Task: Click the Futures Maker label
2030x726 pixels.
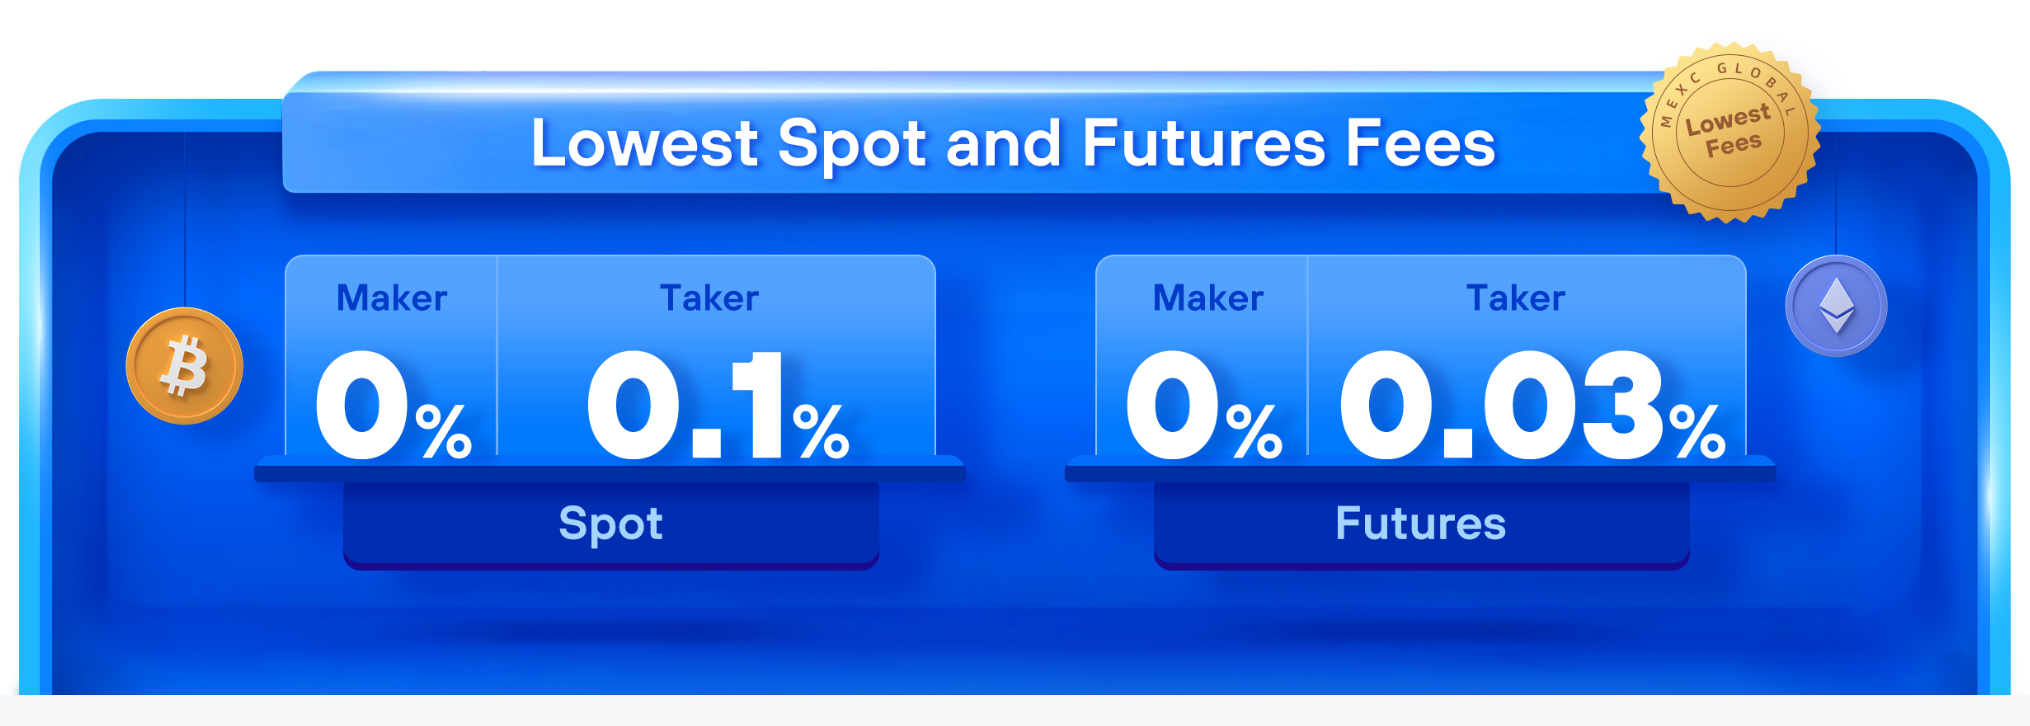Action: [x=1208, y=298]
